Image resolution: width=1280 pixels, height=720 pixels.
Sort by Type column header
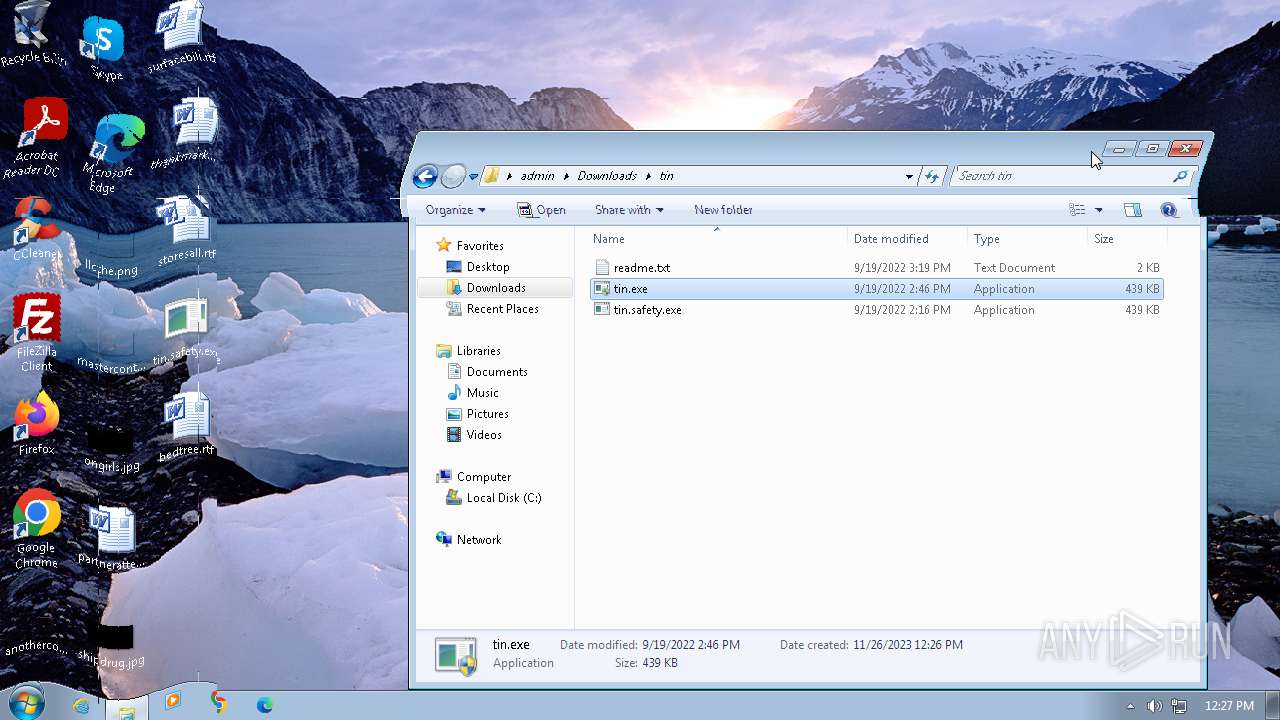click(1027, 239)
